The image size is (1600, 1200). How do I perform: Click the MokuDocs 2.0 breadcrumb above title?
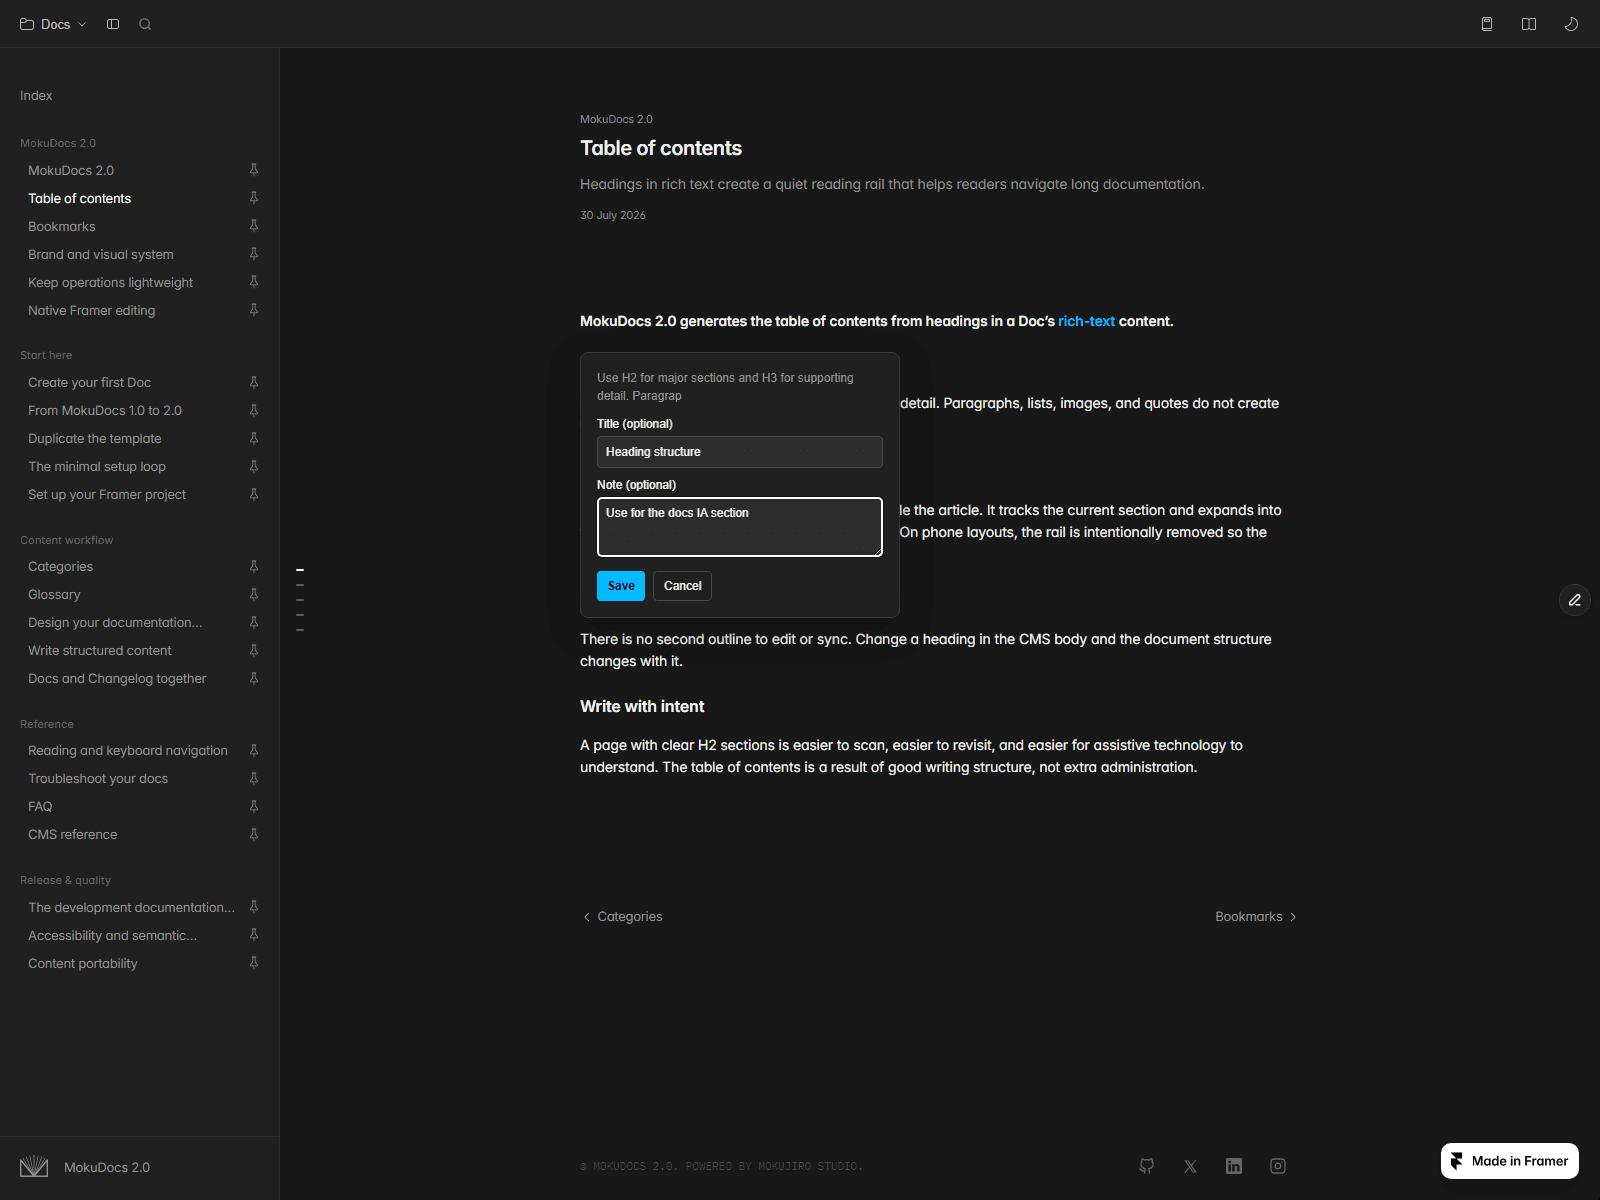[616, 119]
